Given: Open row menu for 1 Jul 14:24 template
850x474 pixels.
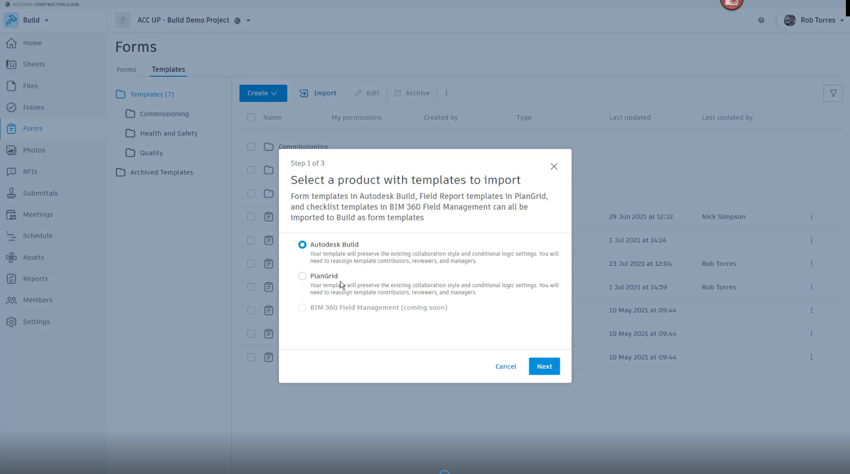Looking at the screenshot, I should [x=812, y=240].
